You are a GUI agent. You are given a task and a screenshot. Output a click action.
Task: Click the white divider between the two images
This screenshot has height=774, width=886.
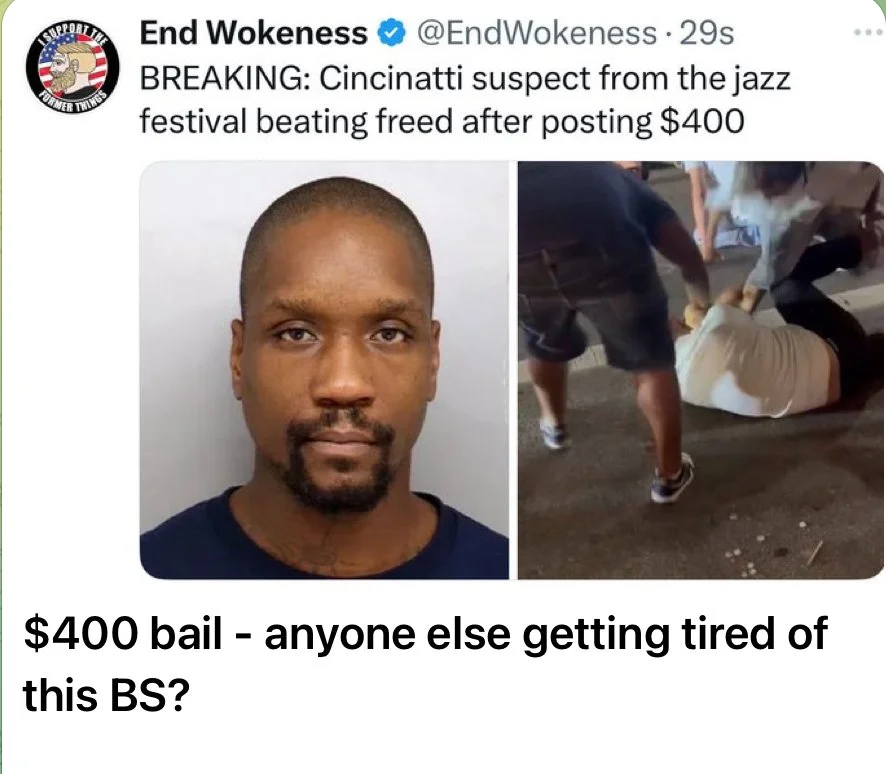[513, 370]
